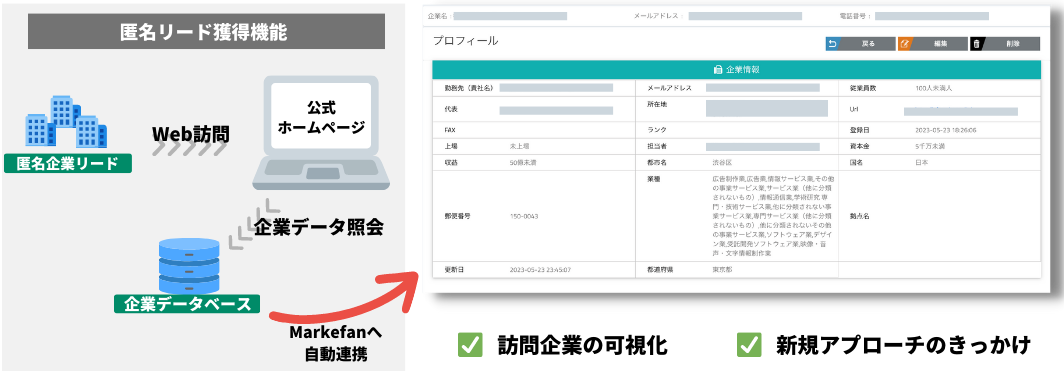Click the green 匿名企業リード label
The height and width of the screenshot is (375, 1064).
(x=68, y=163)
